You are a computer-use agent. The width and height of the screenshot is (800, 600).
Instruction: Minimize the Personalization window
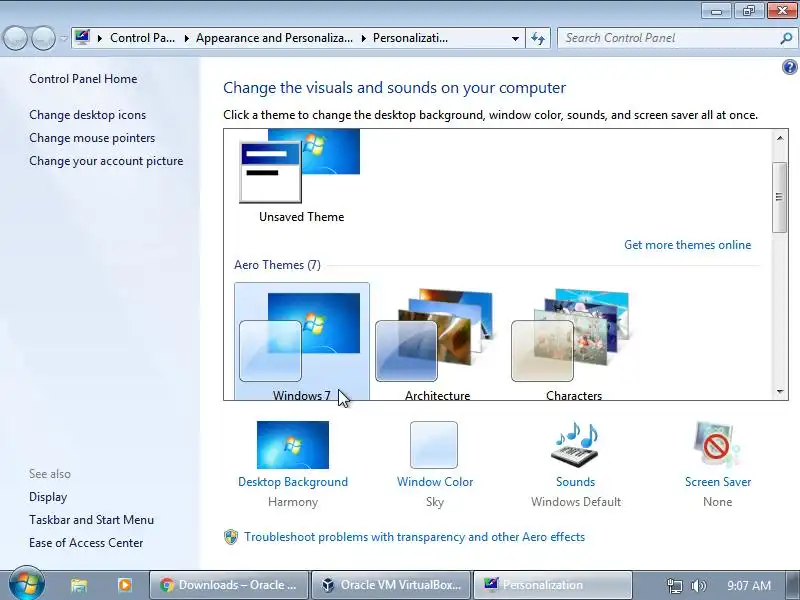716,11
